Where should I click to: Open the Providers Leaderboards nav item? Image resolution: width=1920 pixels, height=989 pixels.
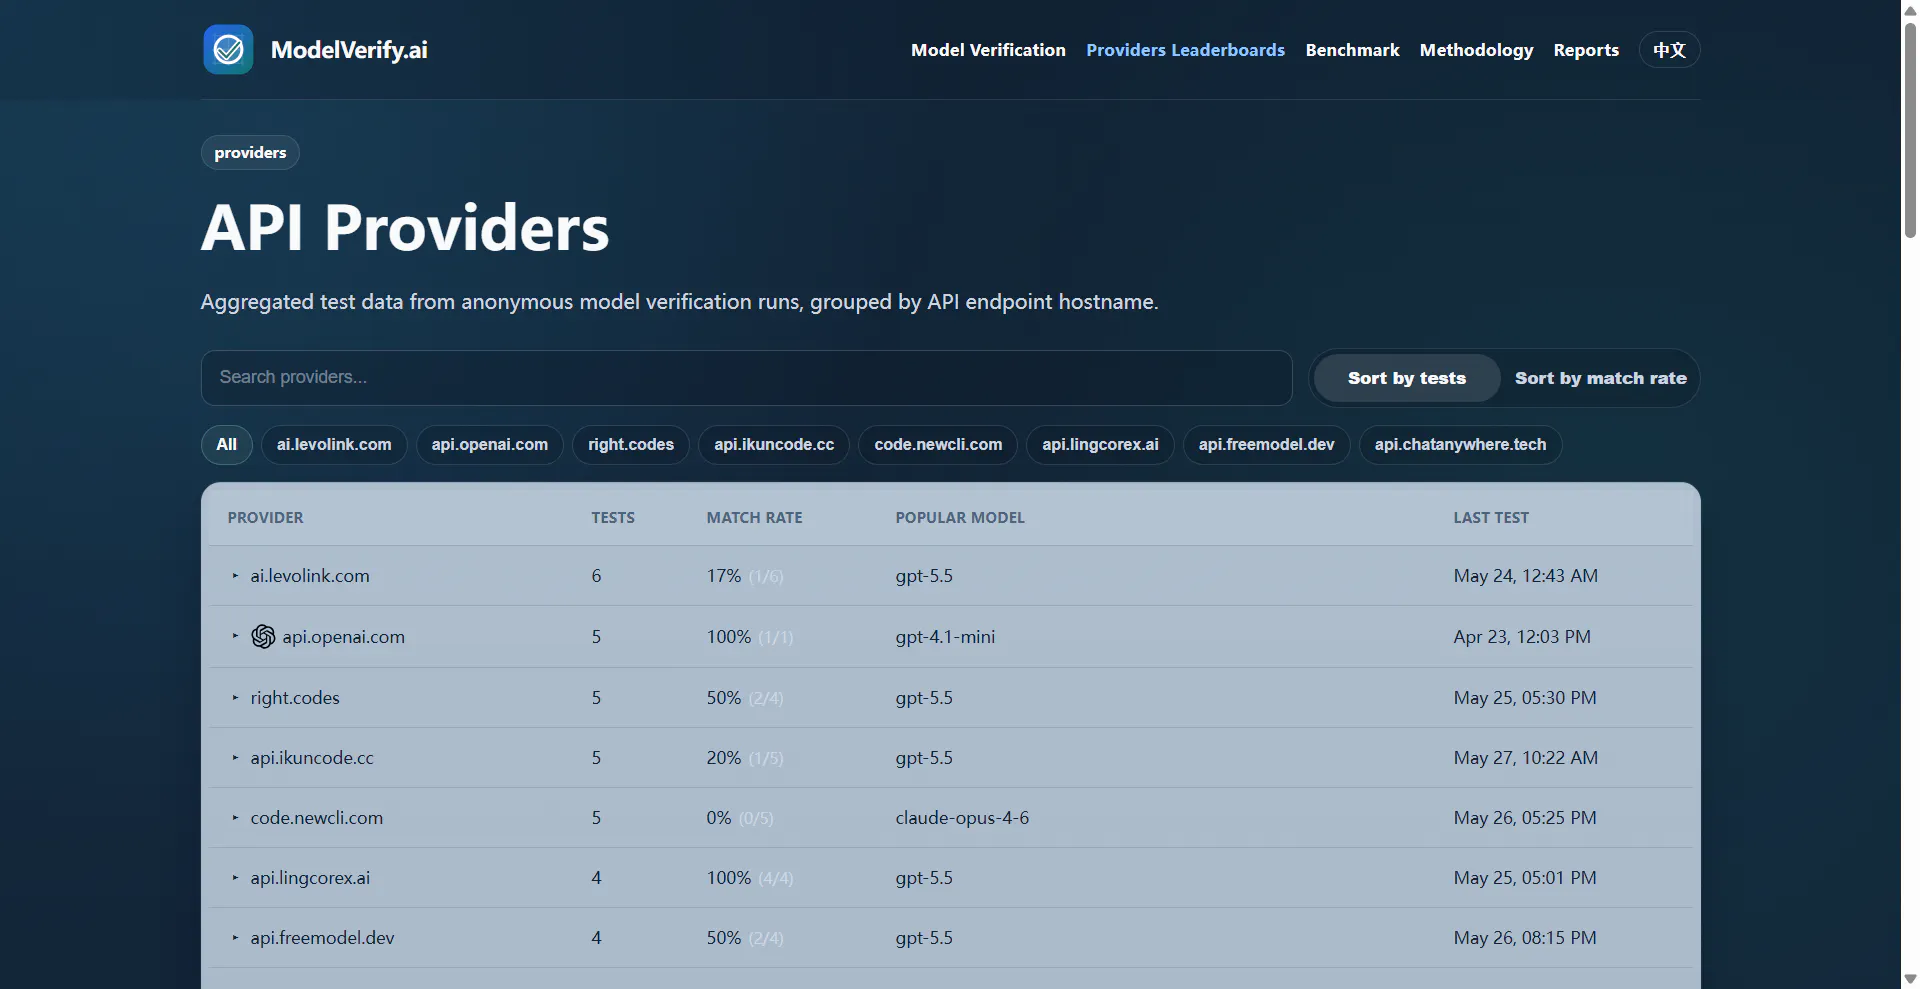(x=1185, y=50)
